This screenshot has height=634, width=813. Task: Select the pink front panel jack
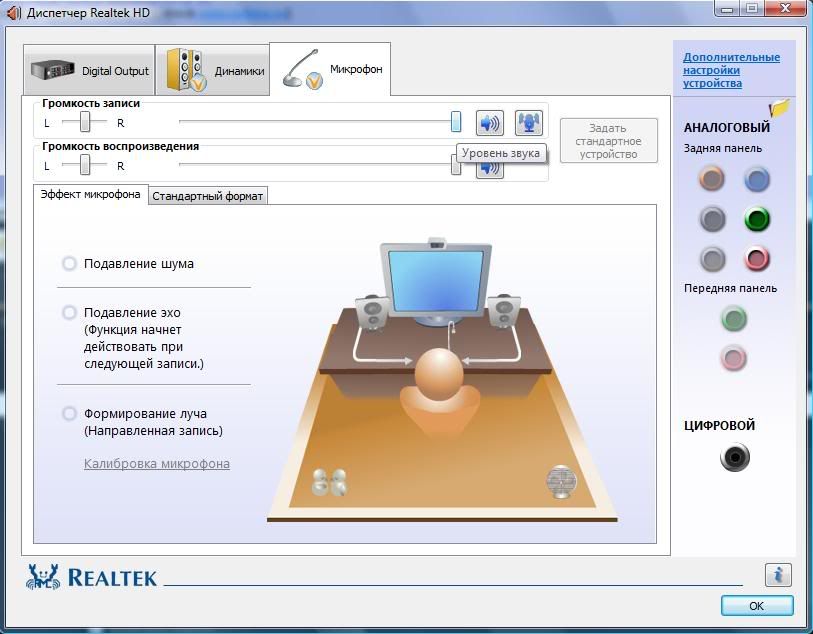[x=734, y=358]
